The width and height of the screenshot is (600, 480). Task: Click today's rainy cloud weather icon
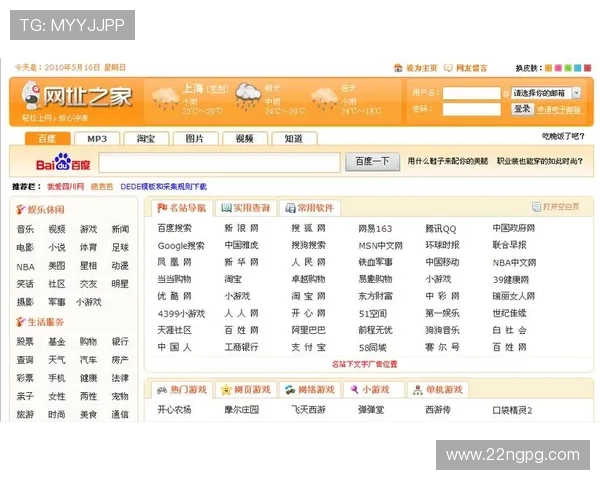pyautogui.click(x=166, y=98)
